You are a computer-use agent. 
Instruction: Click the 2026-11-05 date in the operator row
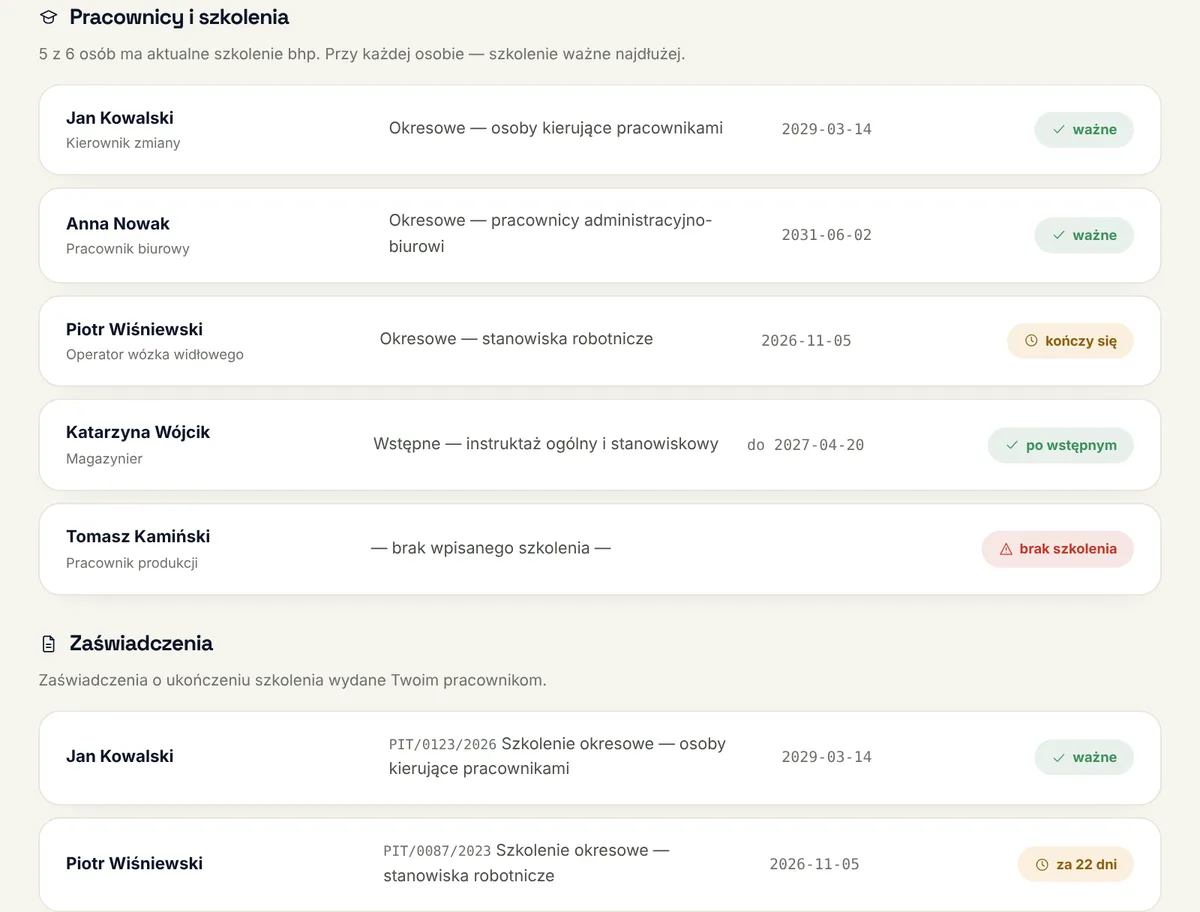(806, 341)
